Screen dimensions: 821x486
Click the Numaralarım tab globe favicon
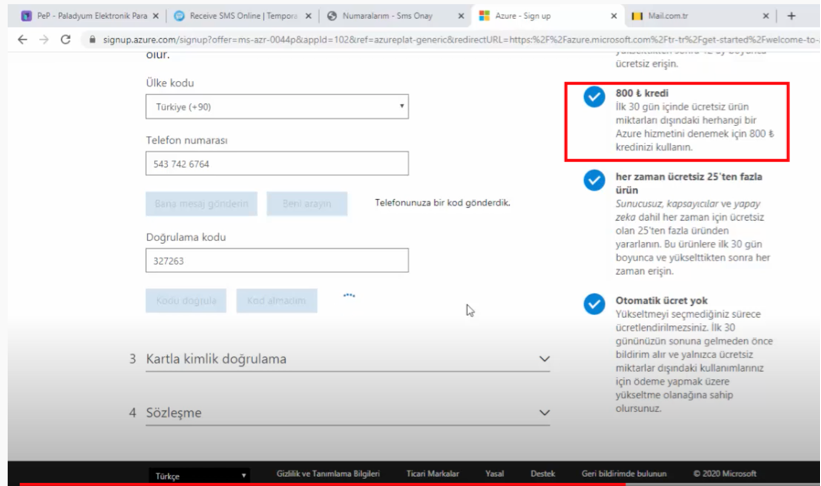click(x=332, y=16)
